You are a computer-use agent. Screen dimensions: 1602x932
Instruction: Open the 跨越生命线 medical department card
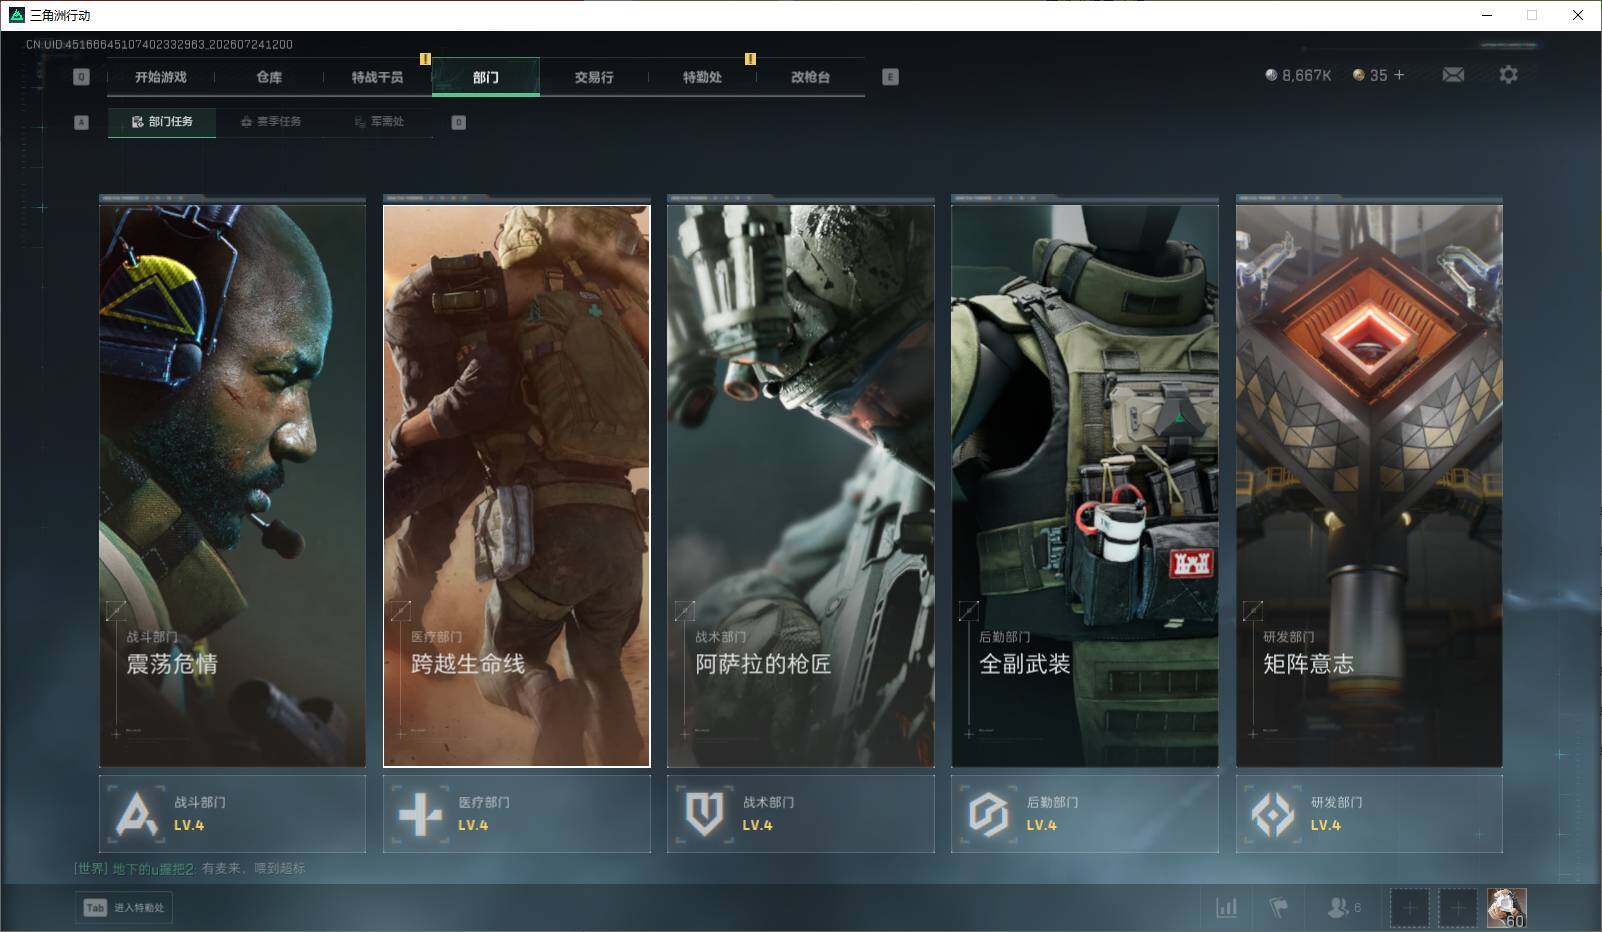(x=516, y=486)
